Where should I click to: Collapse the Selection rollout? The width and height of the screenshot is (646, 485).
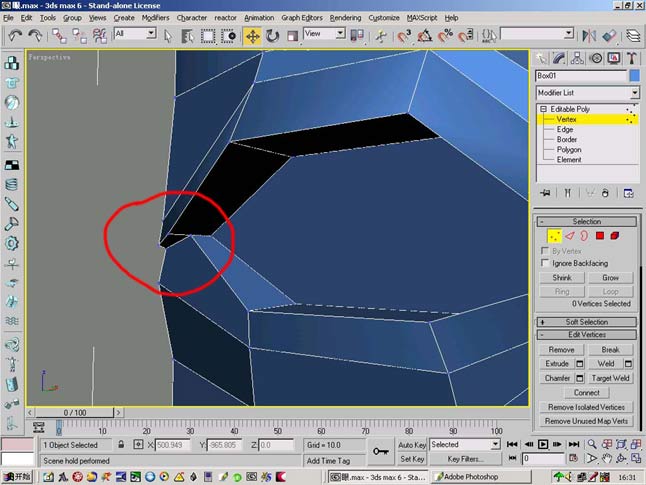(x=586, y=222)
